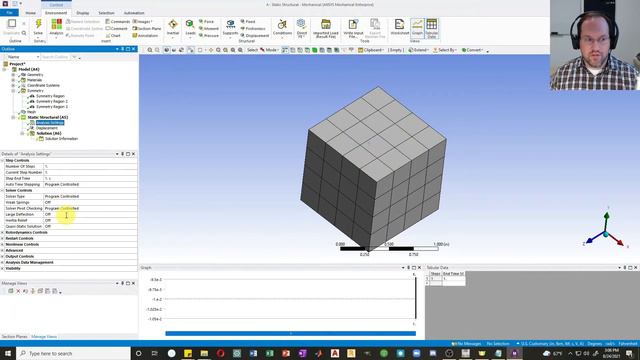Click the Auto Time Stepping value field
Image resolution: width=640 pixels, height=360 pixels.
click(x=90, y=184)
